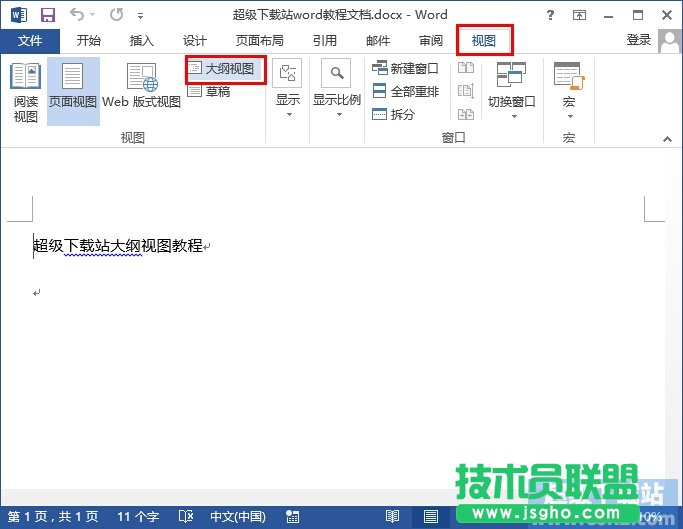Switch to 阅读视图 Read Mode

(25, 92)
